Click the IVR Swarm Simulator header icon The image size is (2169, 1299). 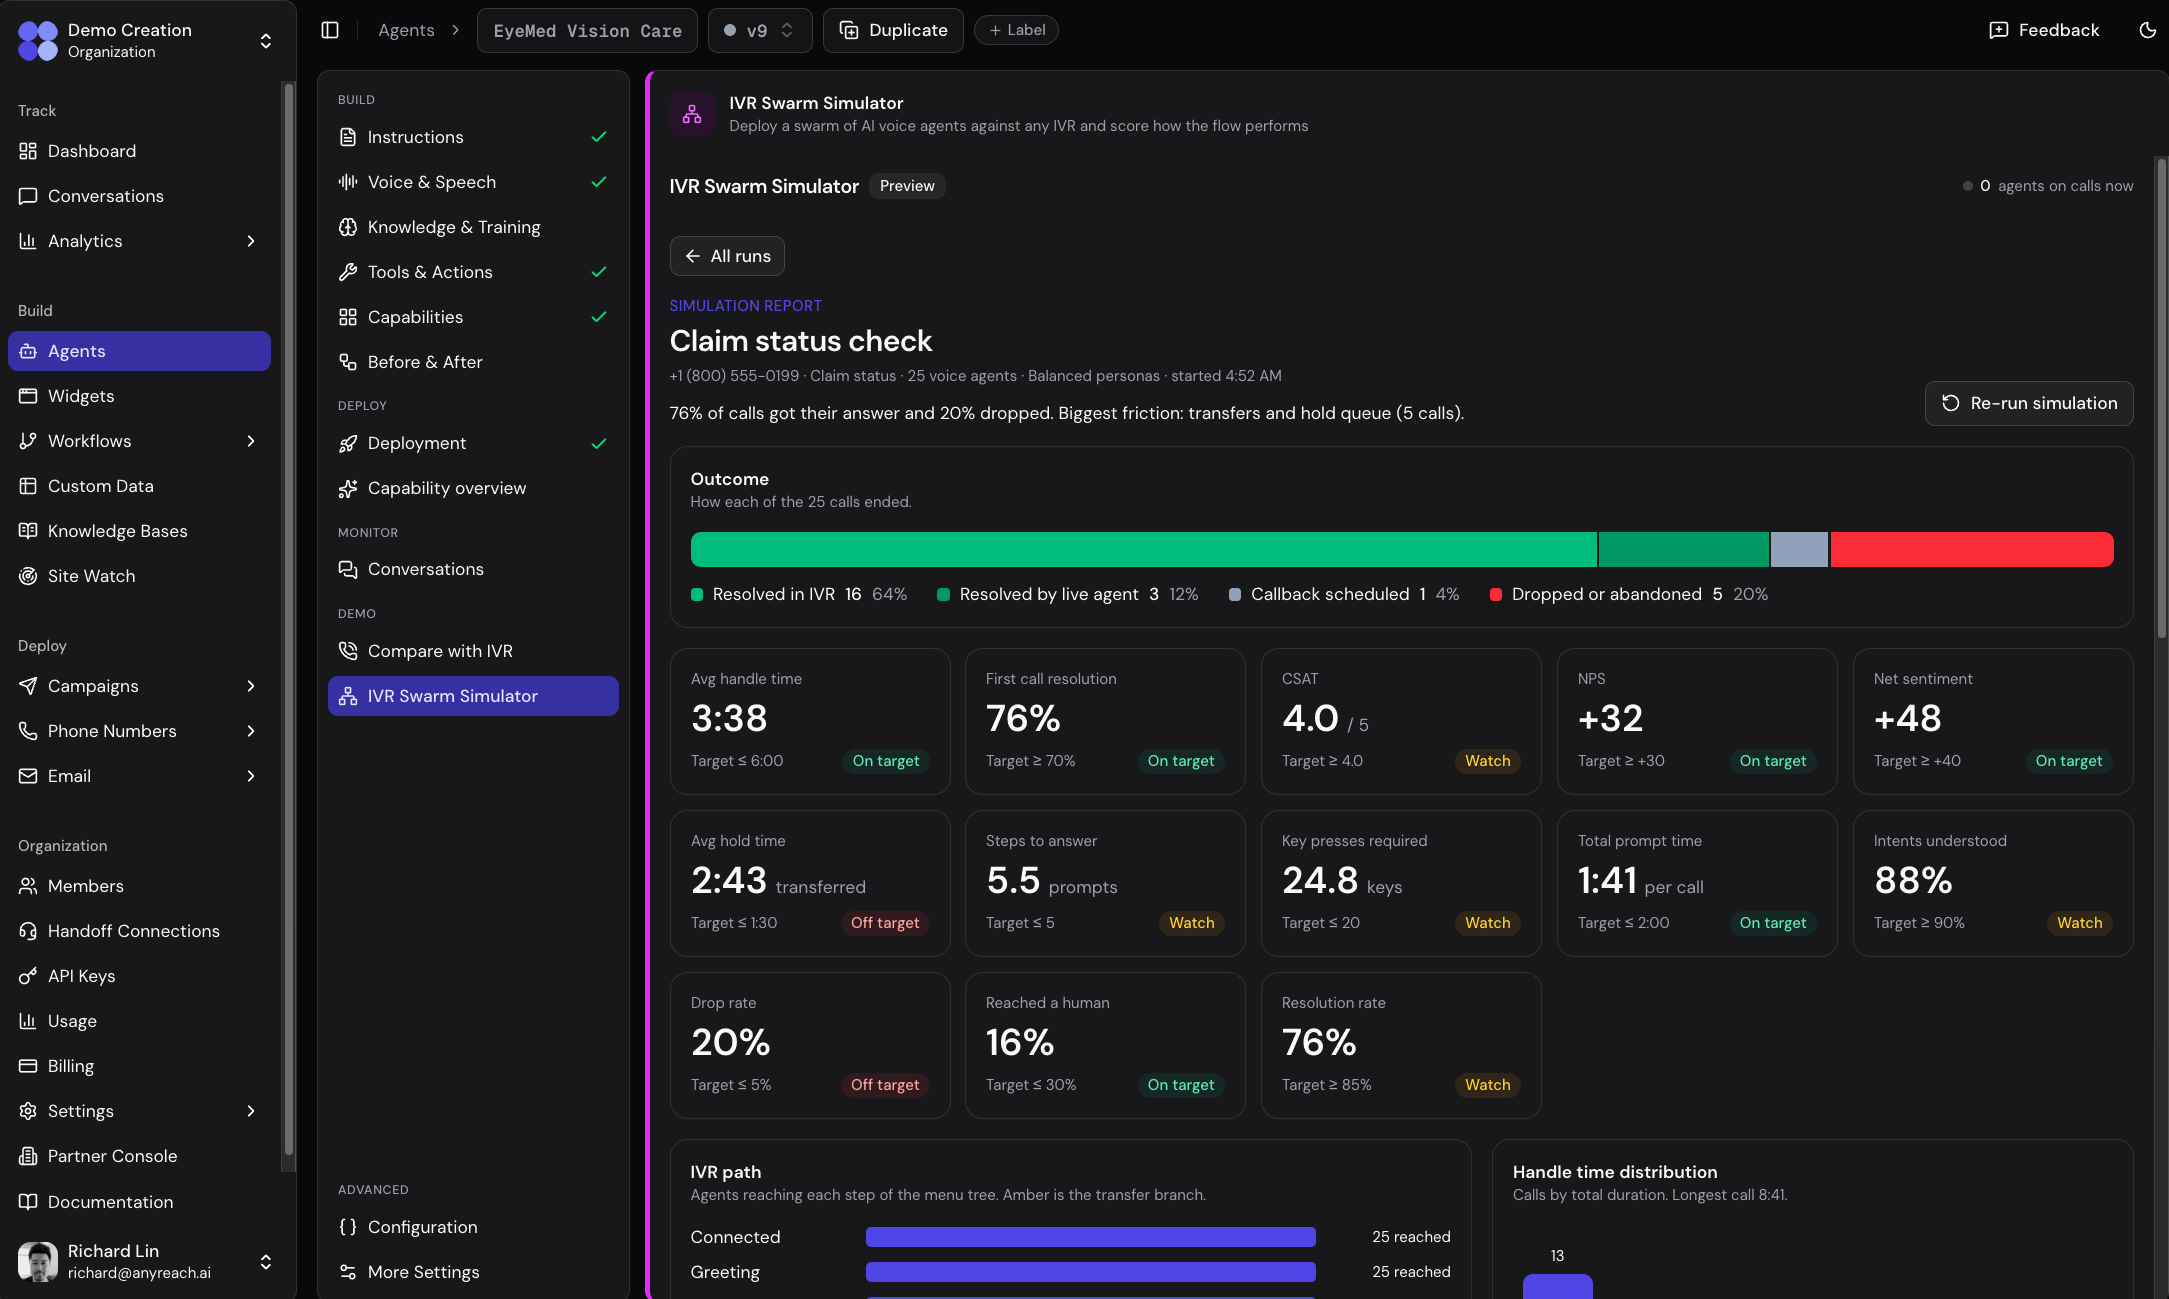click(692, 114)
